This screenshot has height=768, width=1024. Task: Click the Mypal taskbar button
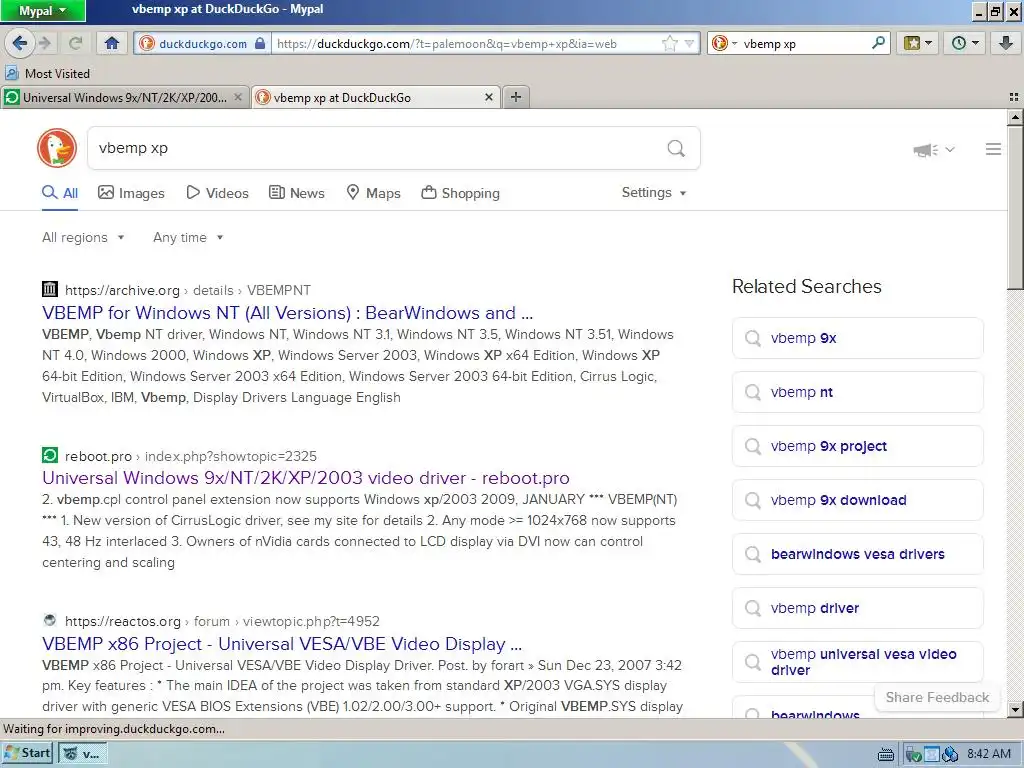pos(82,754)
